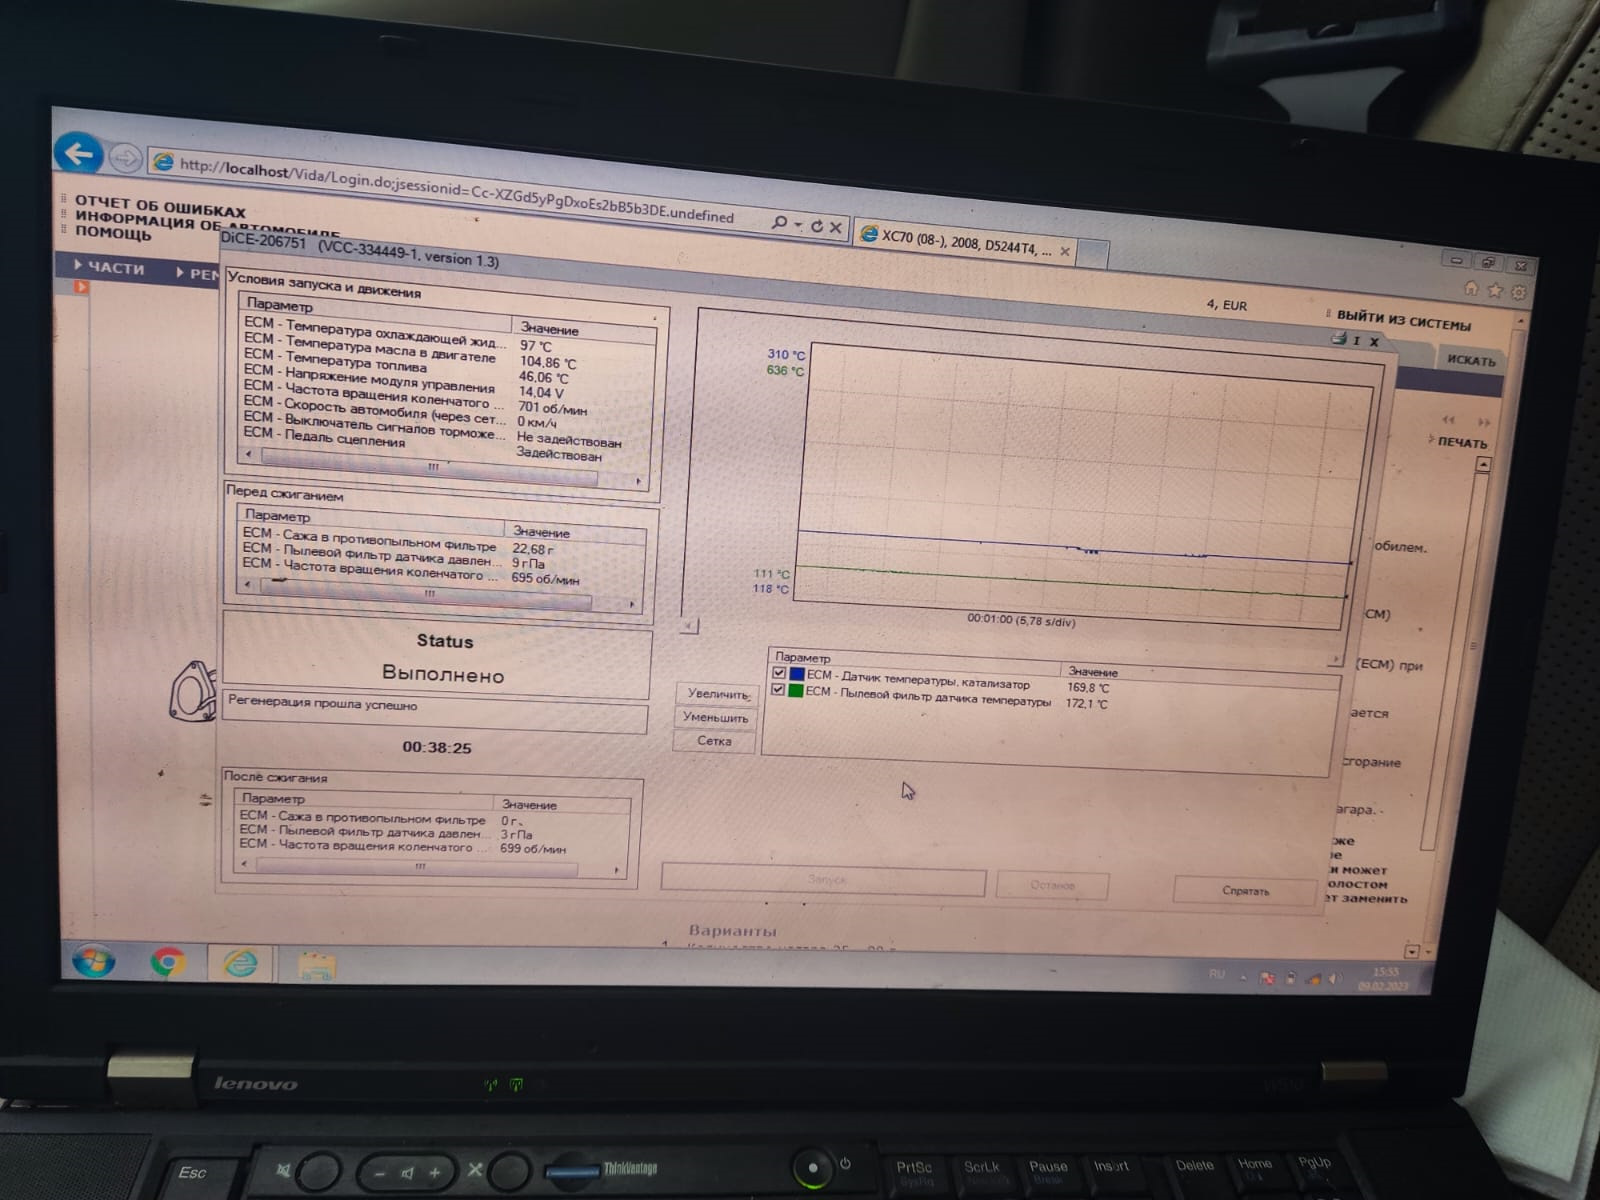Click Параметр header in start conditions table
Screen dimensions: 1600x1200
(x=376, y=311)
